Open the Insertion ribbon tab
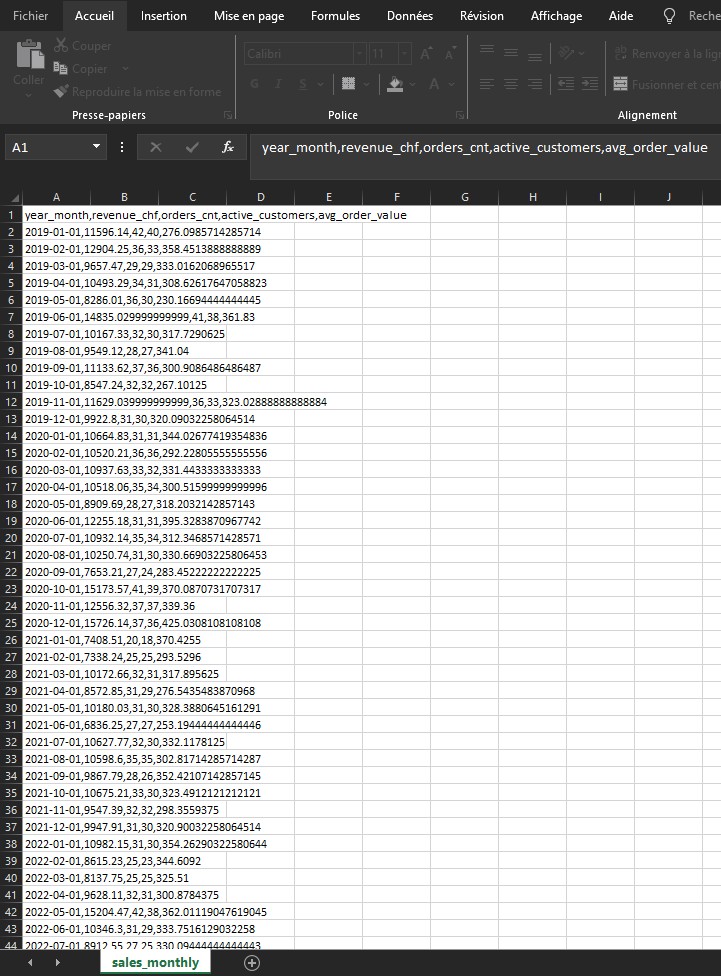Screen dimensions: 721x976 [x=163, y=16]
